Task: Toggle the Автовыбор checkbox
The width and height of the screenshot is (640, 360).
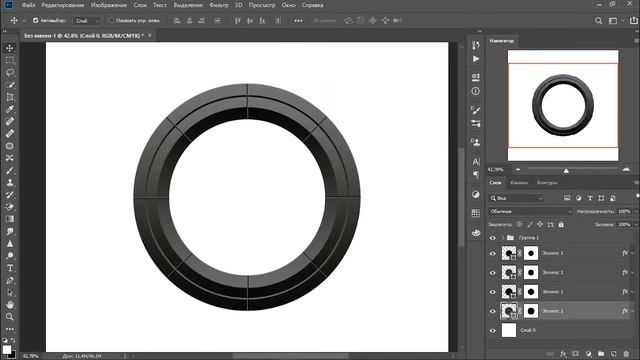Action: (36, 20)
